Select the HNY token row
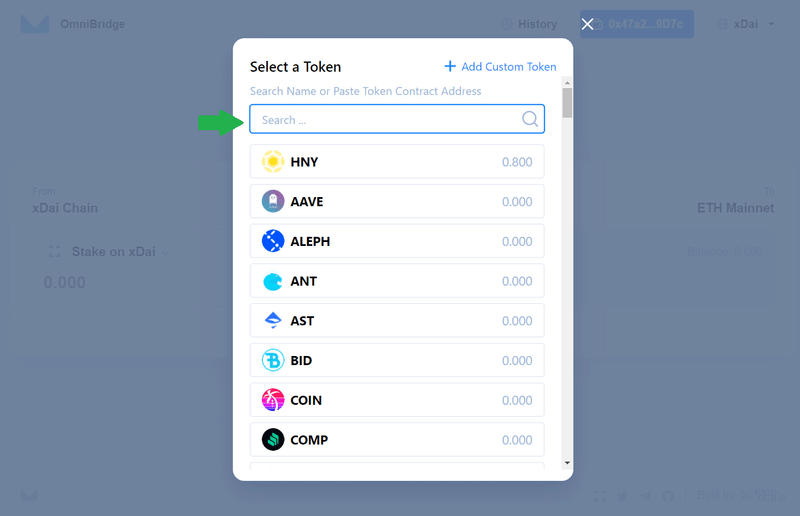 pyautogui.click(x=397, y=162)
